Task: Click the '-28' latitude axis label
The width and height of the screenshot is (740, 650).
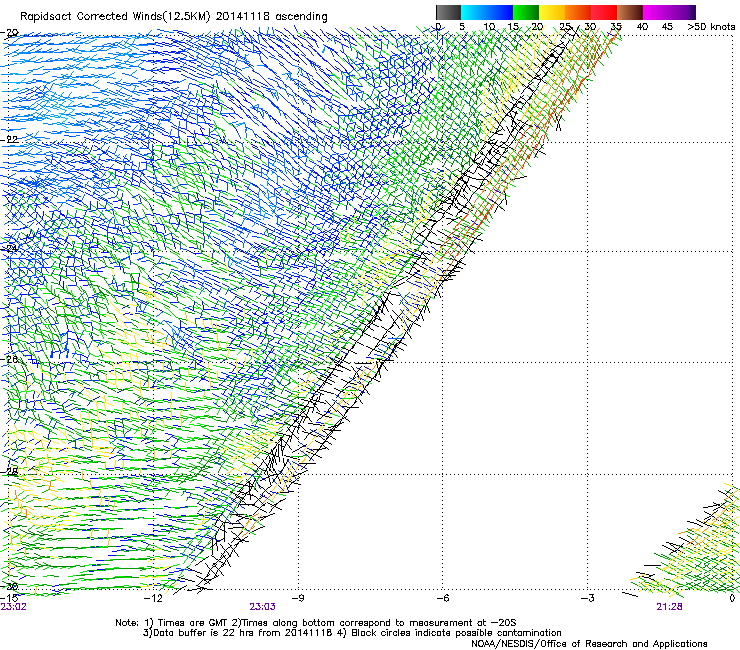Action: click(9, 471)
